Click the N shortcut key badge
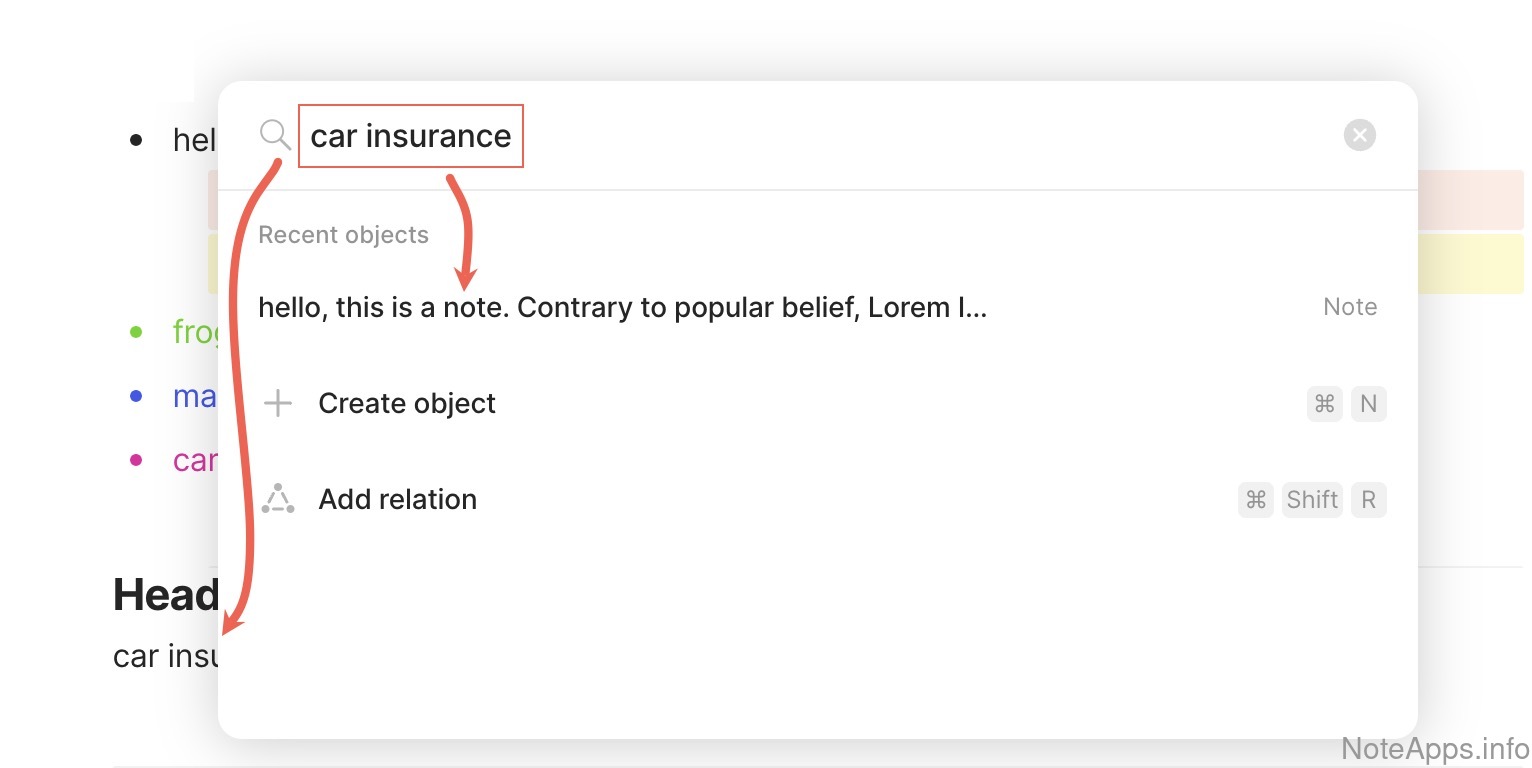 coord(1369,404)
